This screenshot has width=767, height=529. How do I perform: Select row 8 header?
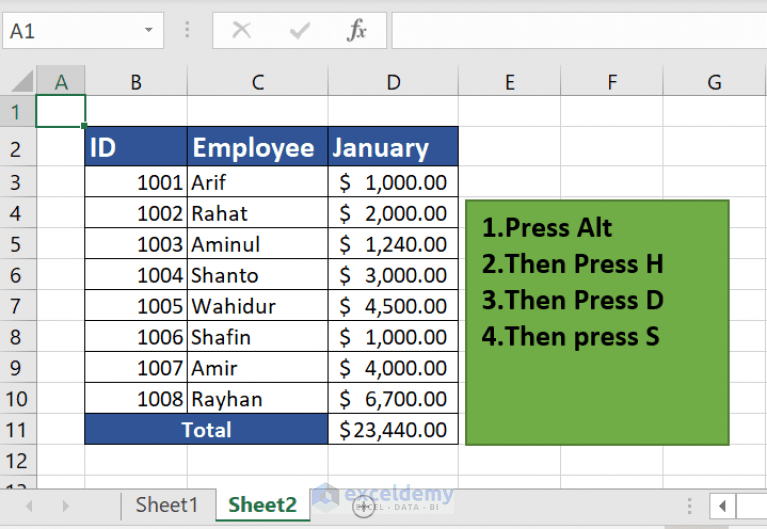point(18,336)
